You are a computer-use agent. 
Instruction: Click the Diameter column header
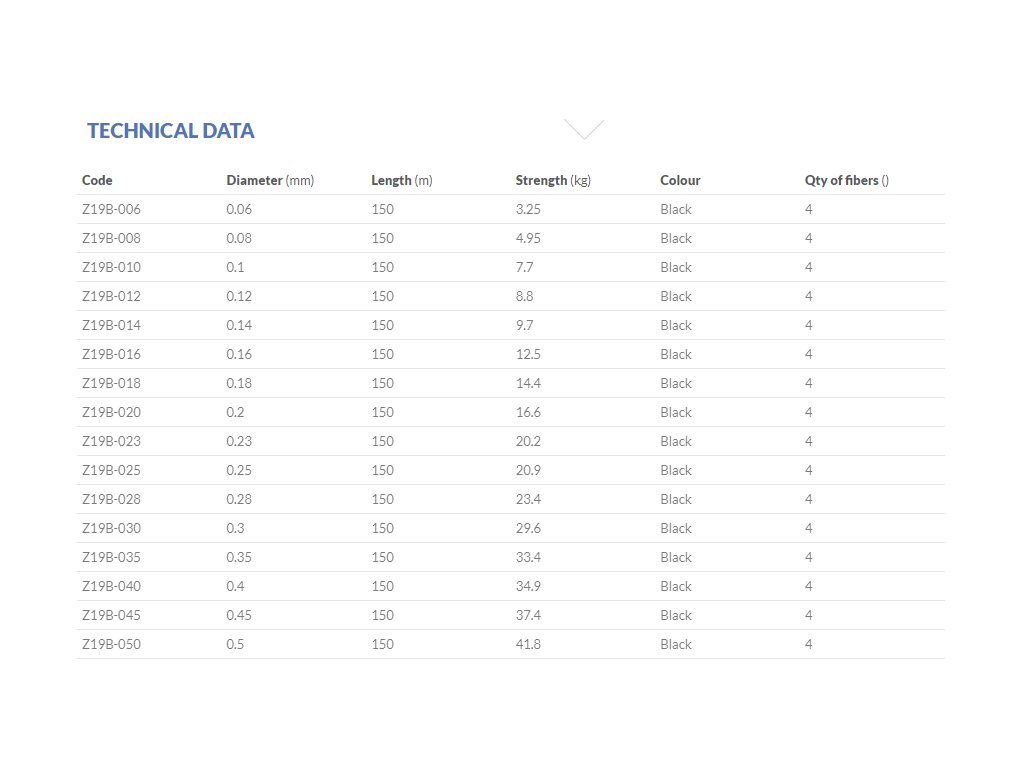[x=269, y=181]
